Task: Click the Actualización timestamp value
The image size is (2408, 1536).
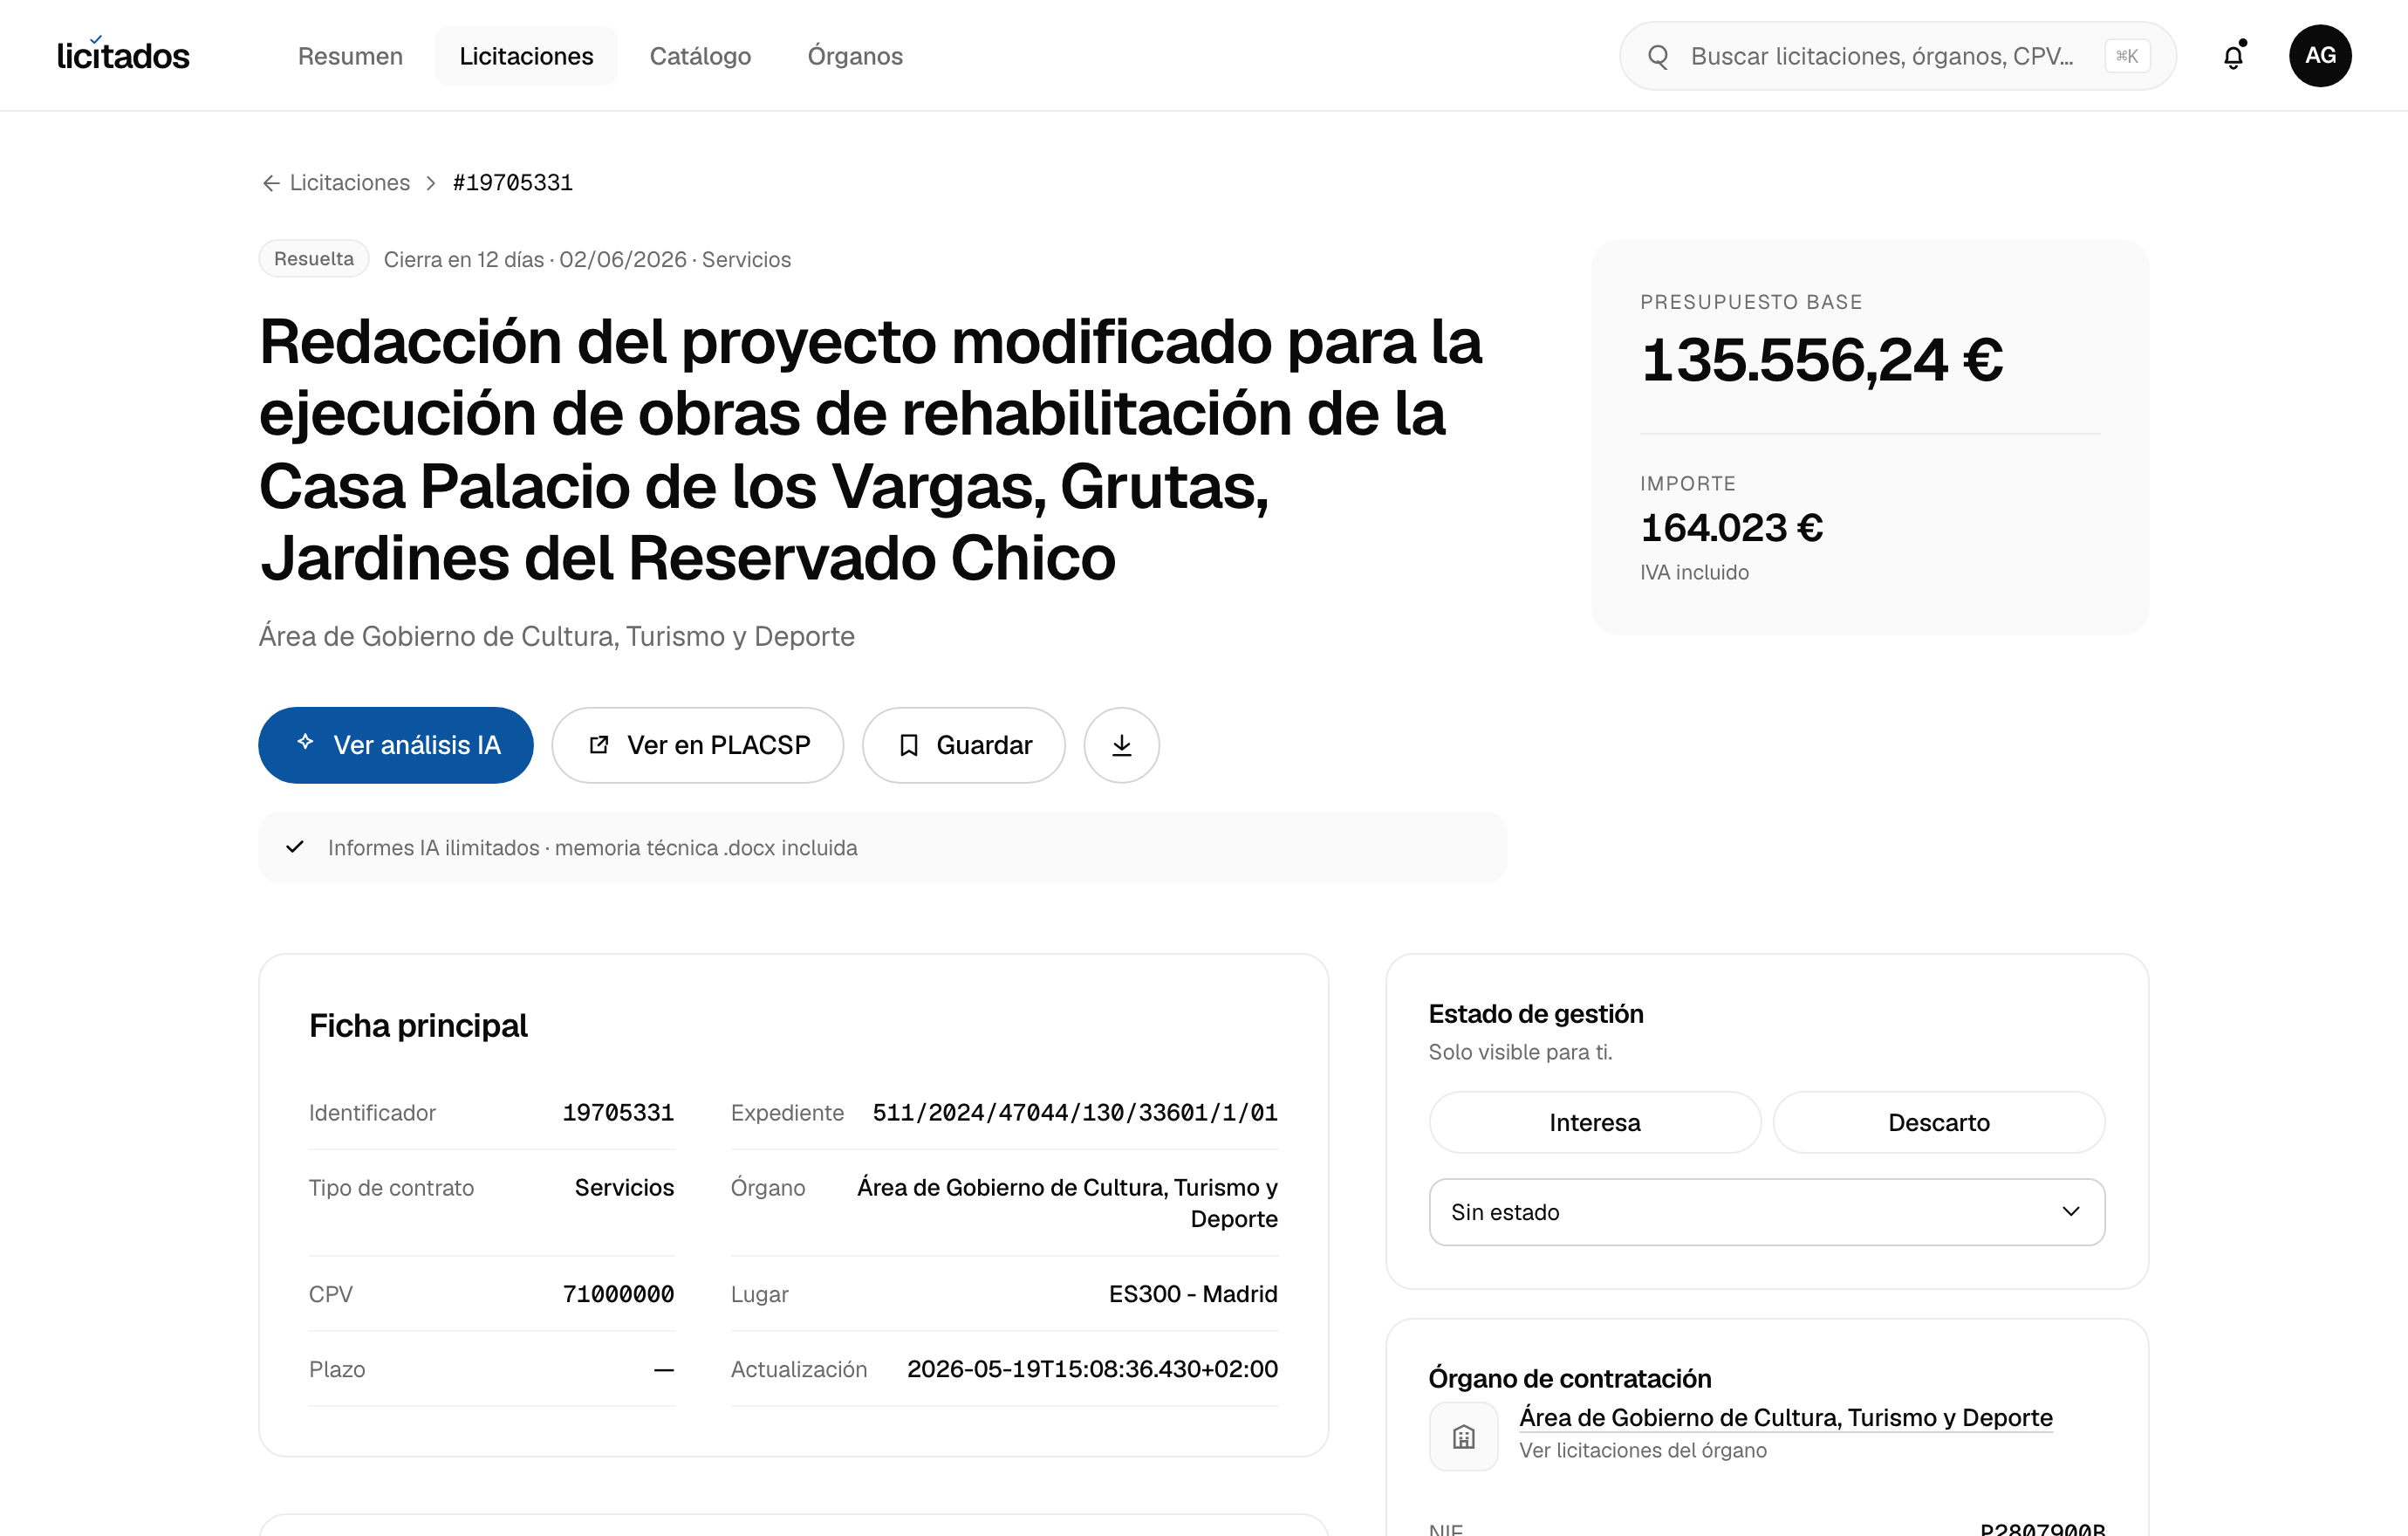Action: pyautogui.click(x=1092, y=1369)
